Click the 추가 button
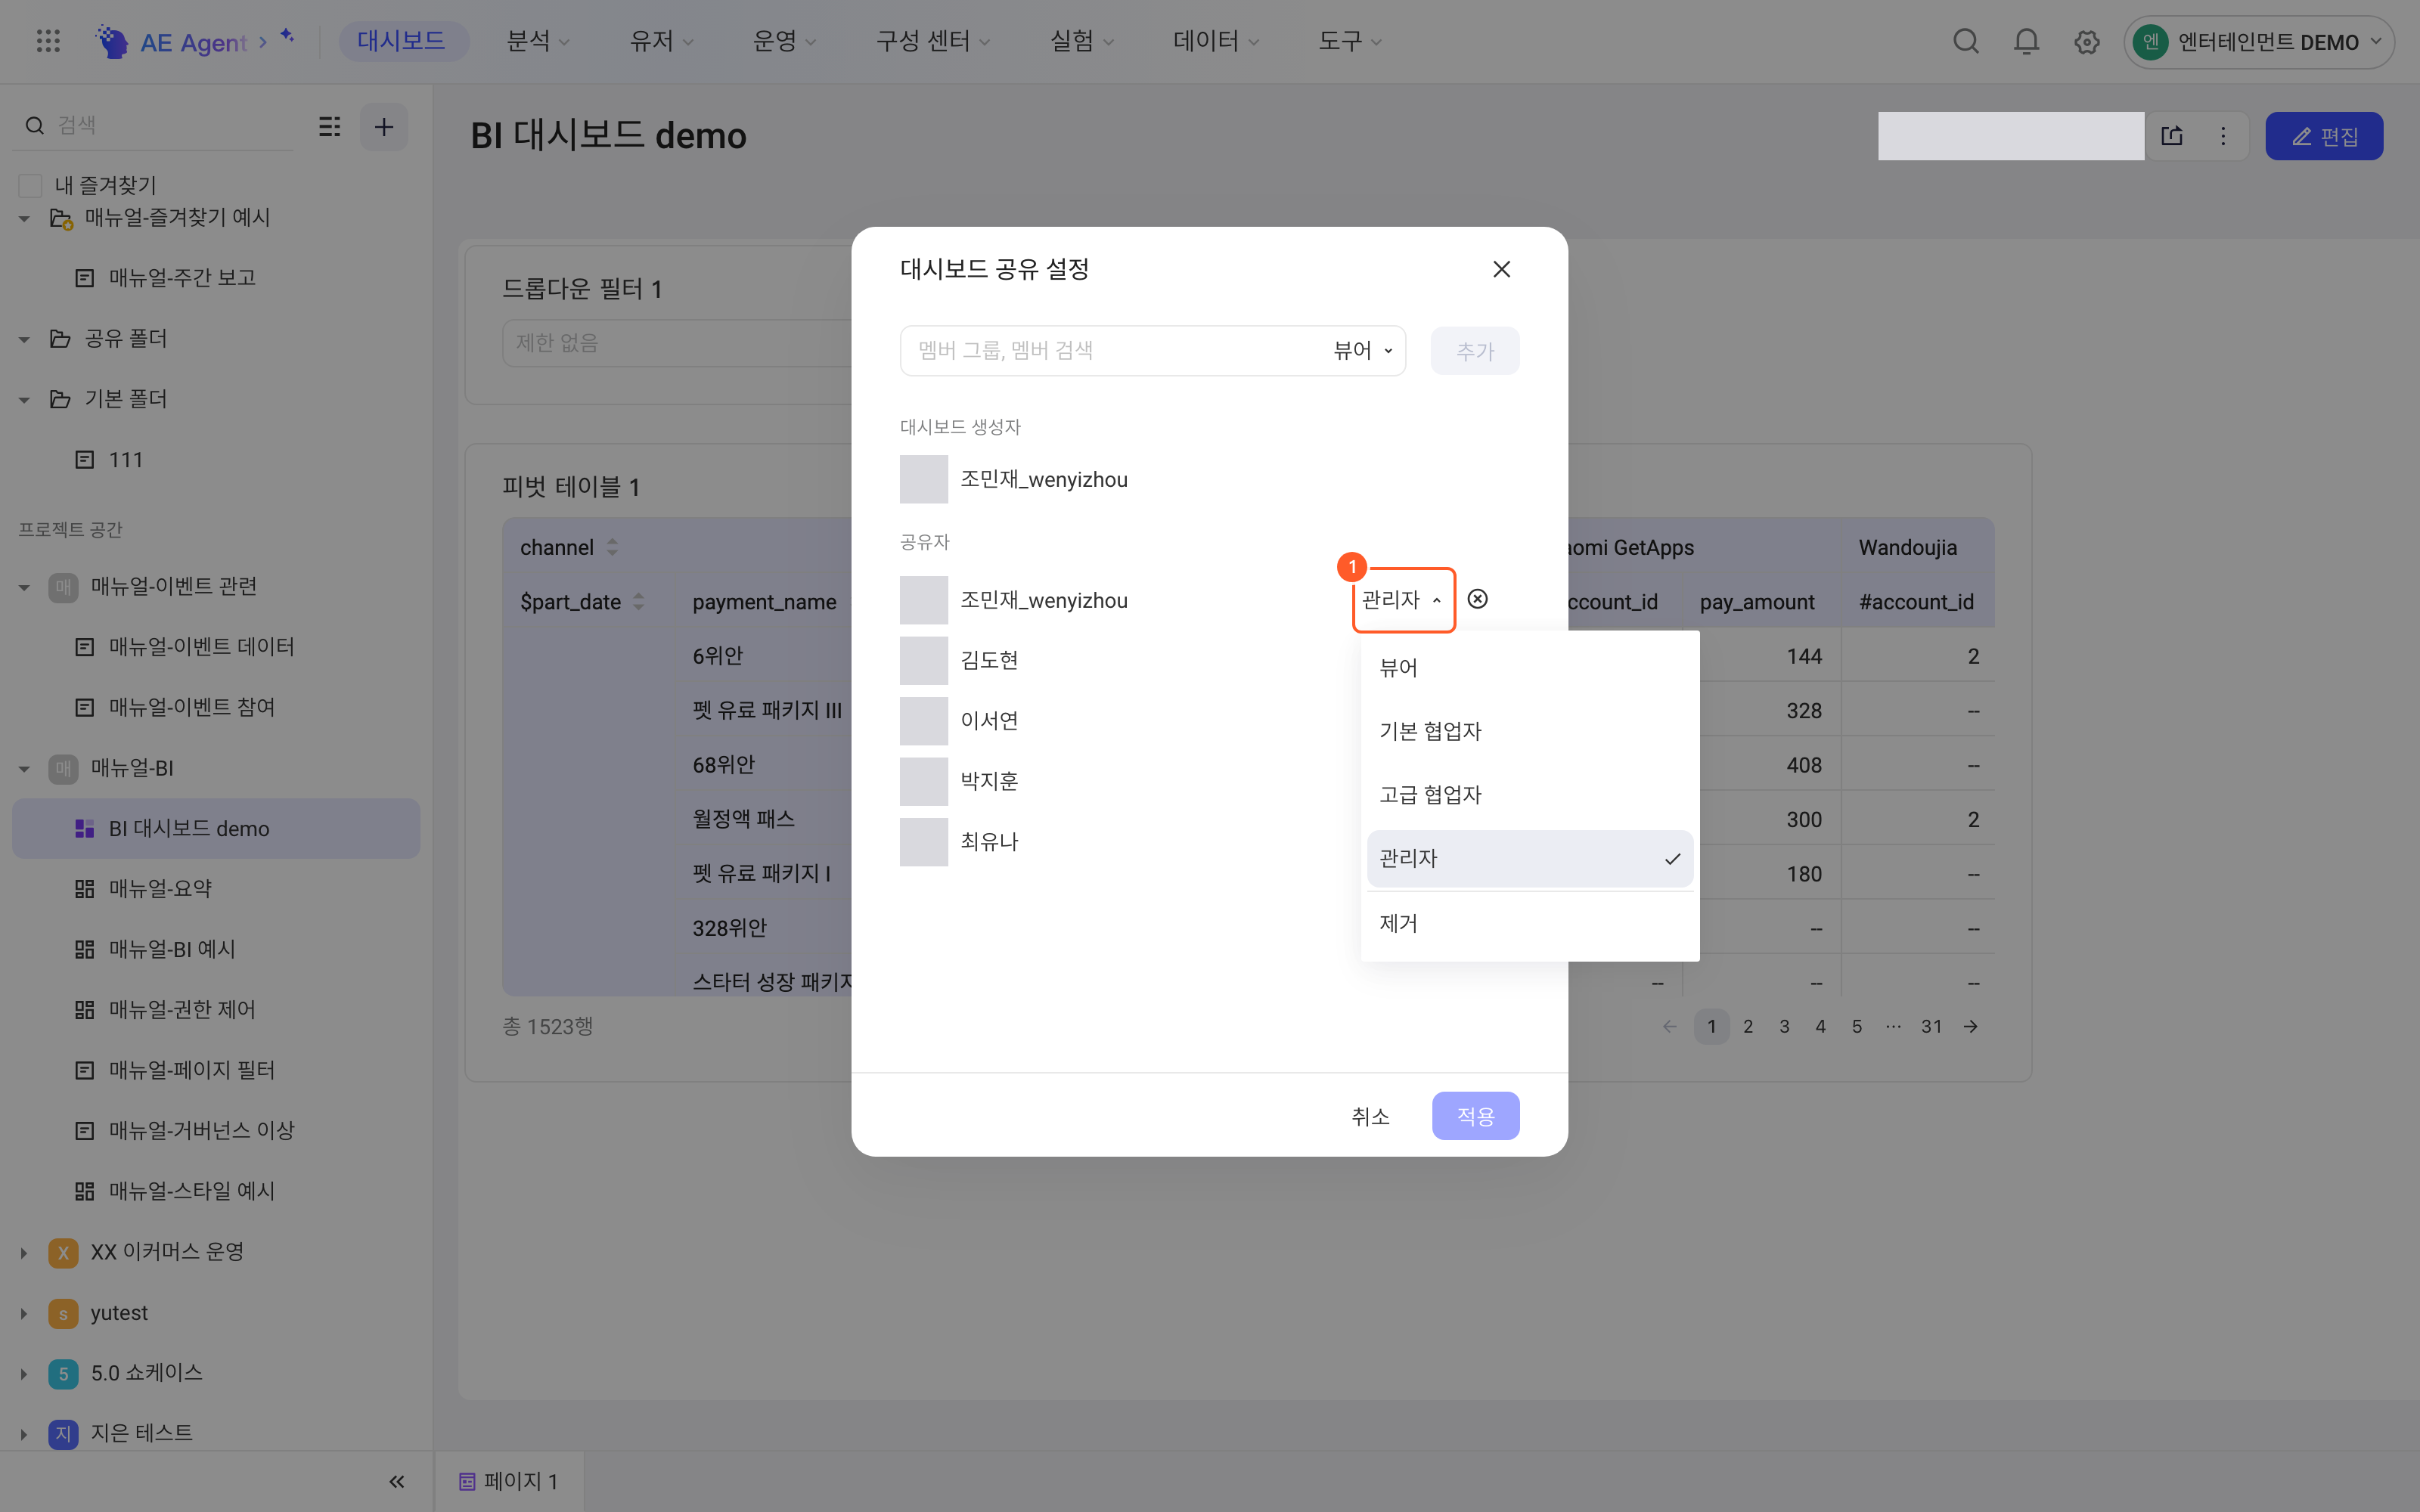 pyautogui.click(x=1474, y=351)
